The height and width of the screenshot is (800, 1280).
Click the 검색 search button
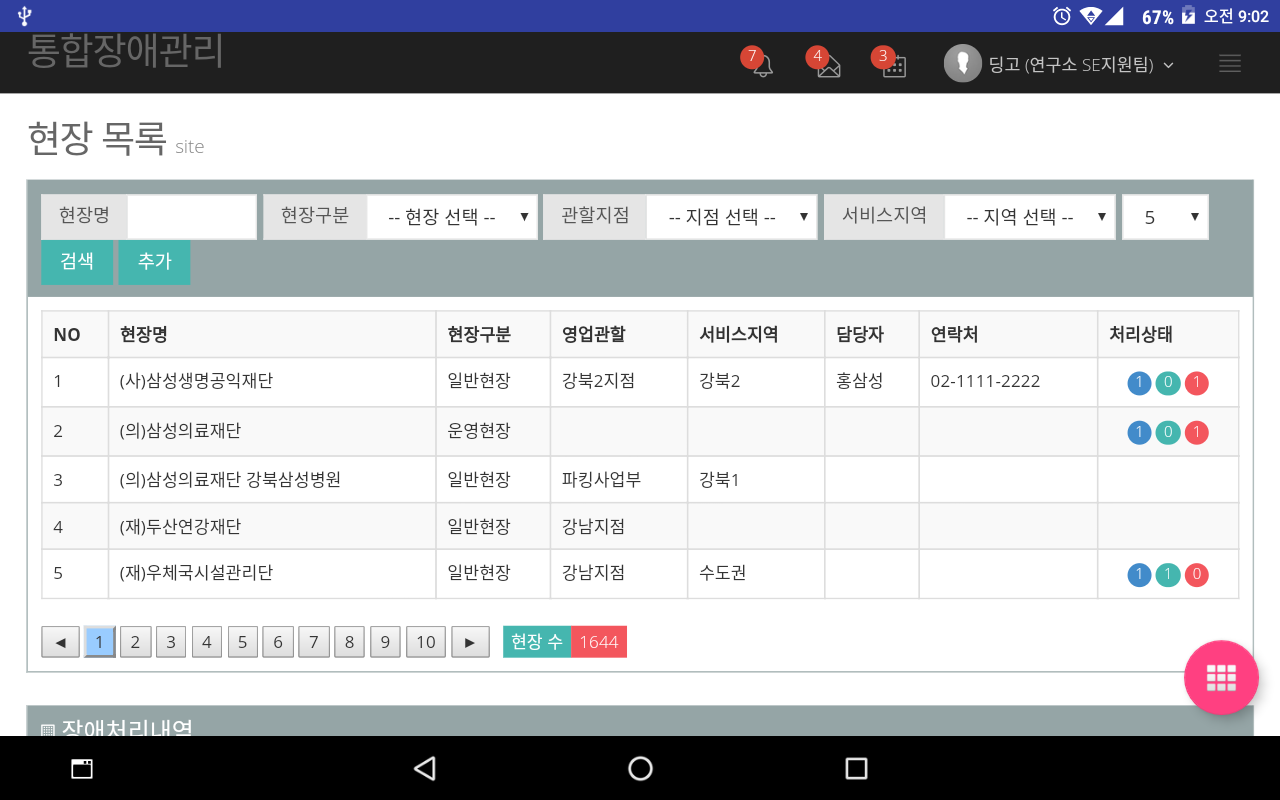point(77,262)
